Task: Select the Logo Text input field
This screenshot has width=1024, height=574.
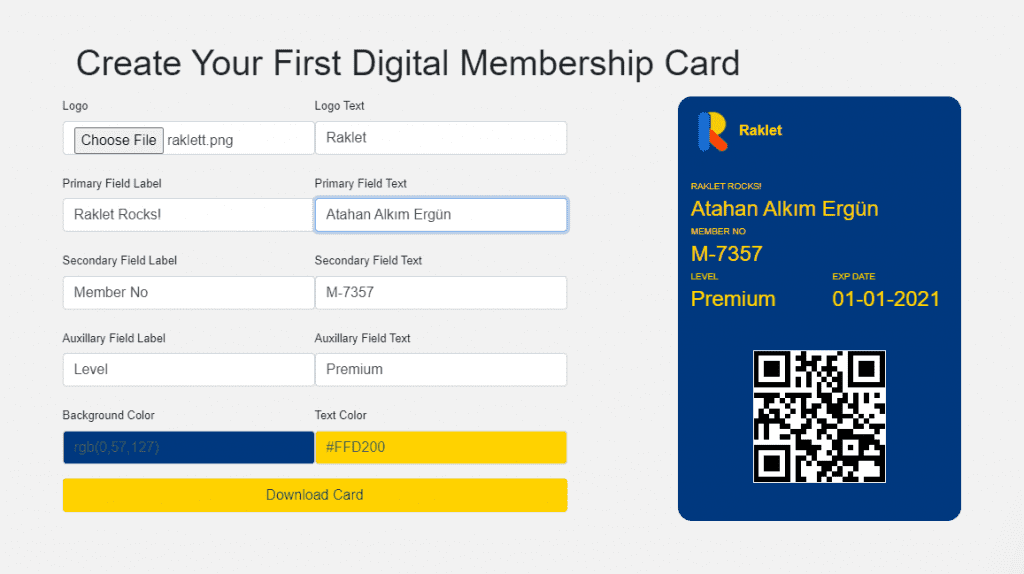Action: coord(441,138)
